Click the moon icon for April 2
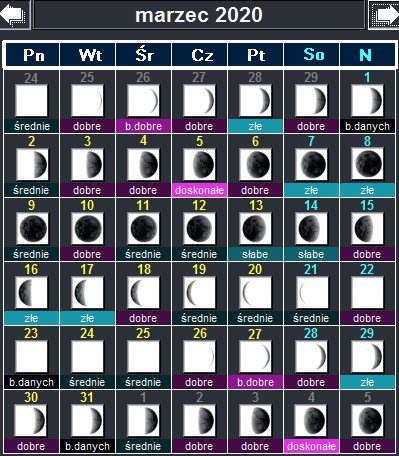The height and width of the screenshot is (456, 399). pos(199,420)
